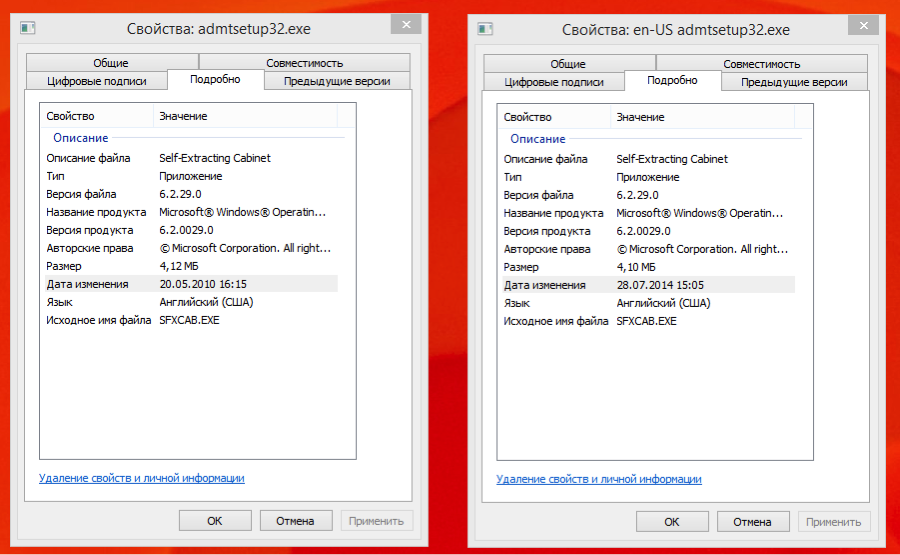The height and width of the screenshot is (555, 900).
Task: Click Удаление свойств link in right window
Action: pyautogui.click(x=598, y=479)
